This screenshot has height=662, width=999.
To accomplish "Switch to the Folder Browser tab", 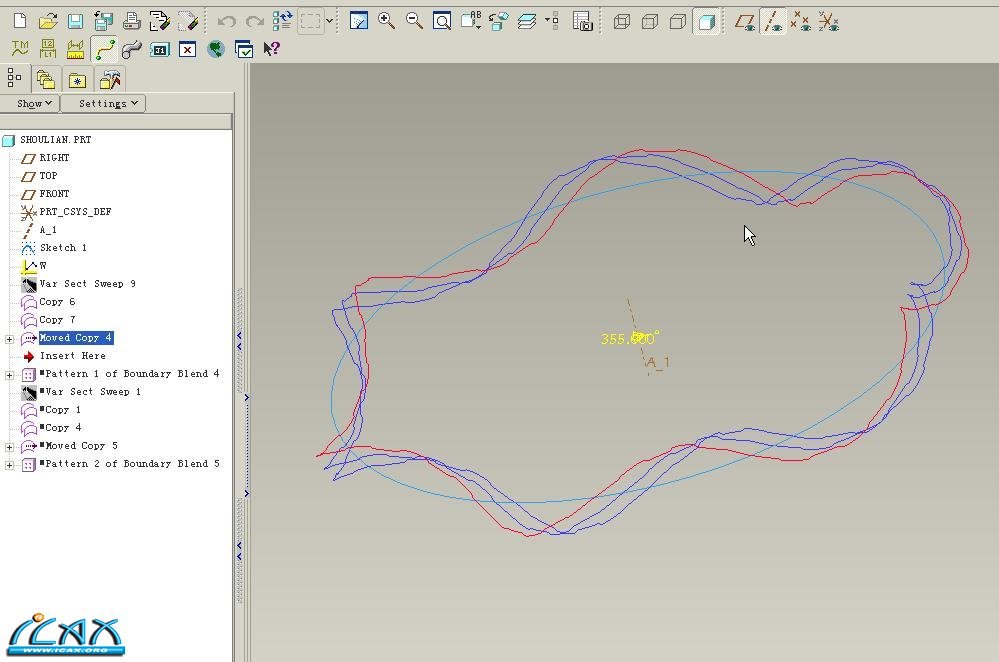I will 45,80.
